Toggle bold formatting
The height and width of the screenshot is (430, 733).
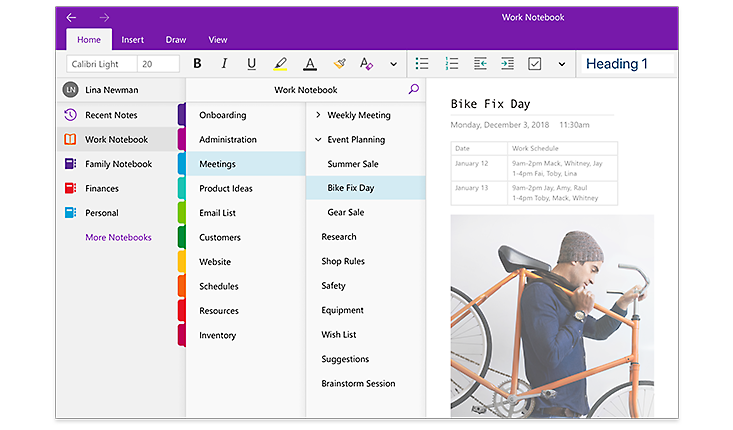197,64
